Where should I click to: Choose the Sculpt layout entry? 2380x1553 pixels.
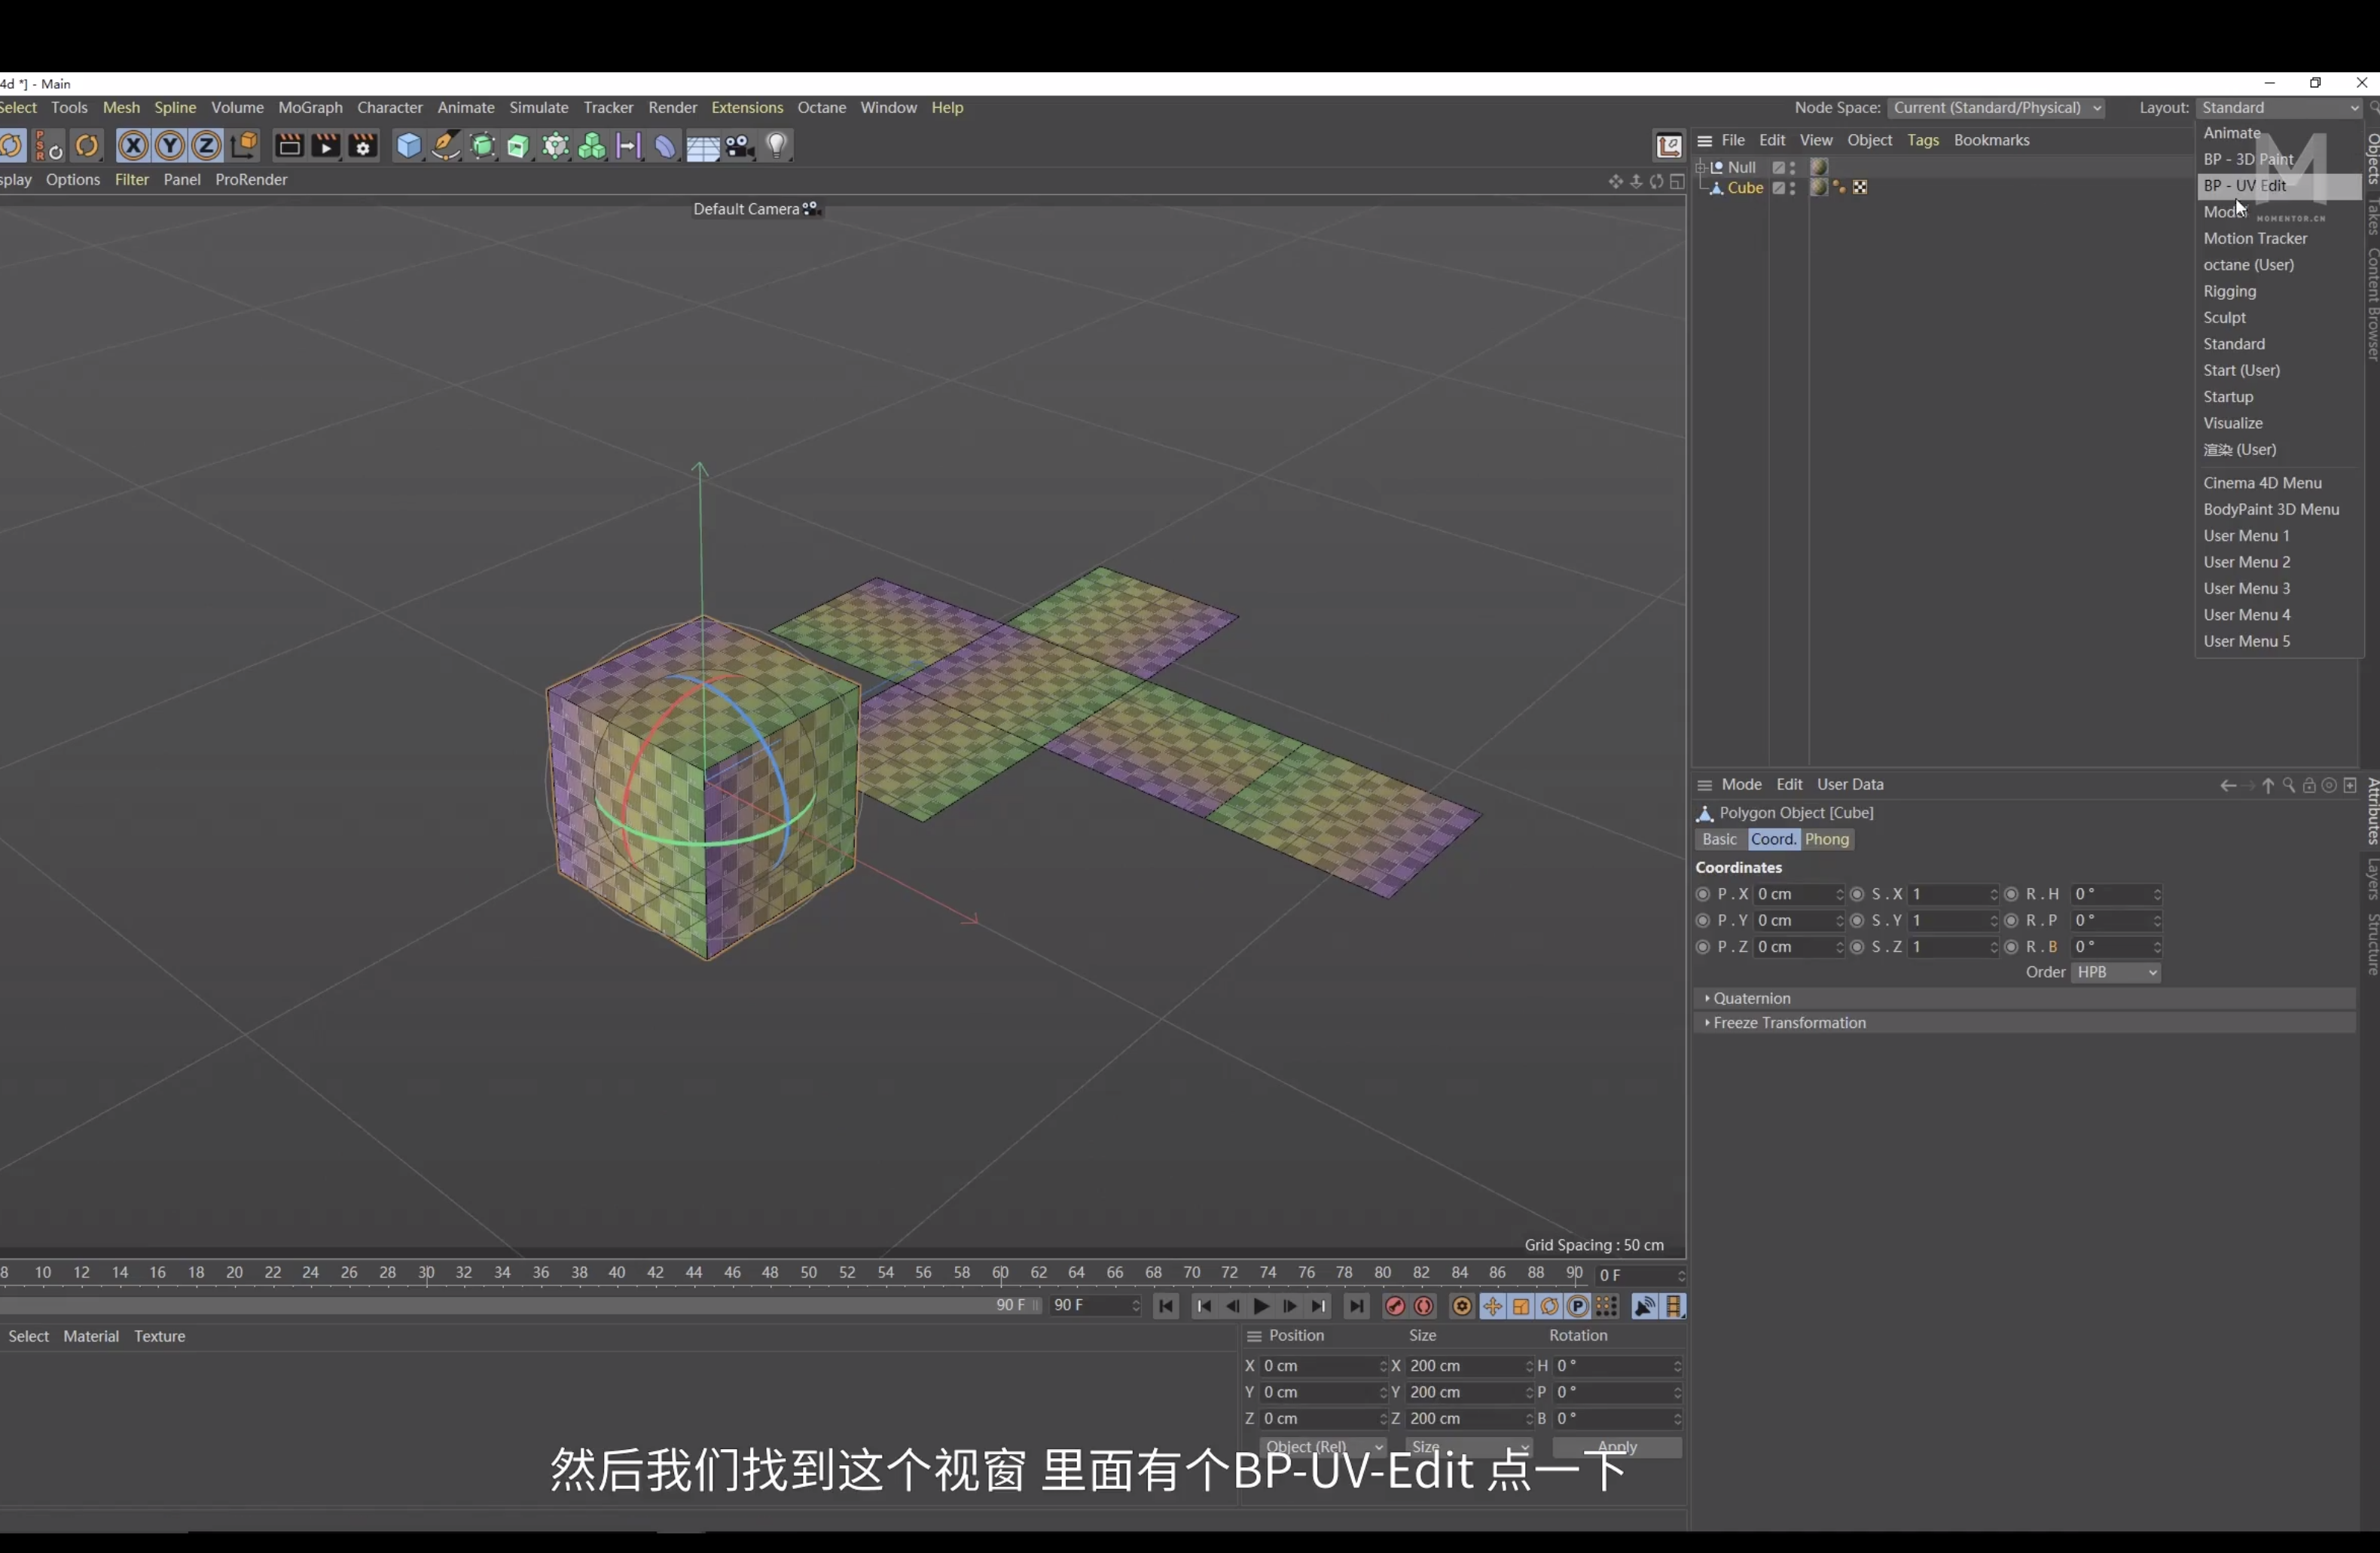(2278, 318)
